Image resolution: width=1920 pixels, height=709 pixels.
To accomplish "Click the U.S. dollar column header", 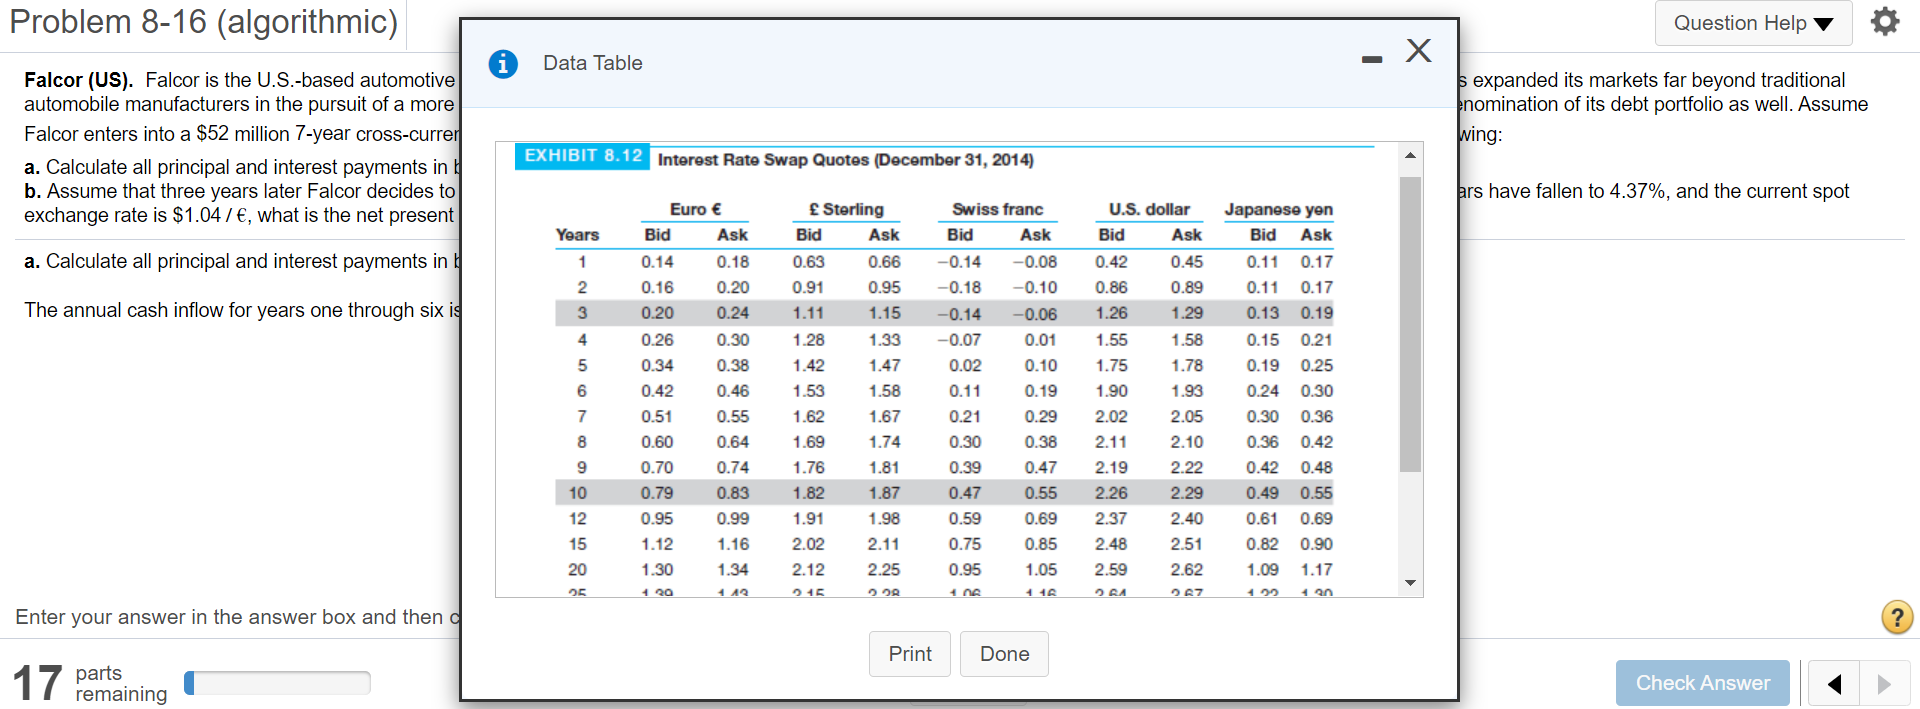I will coord(1148,209).
